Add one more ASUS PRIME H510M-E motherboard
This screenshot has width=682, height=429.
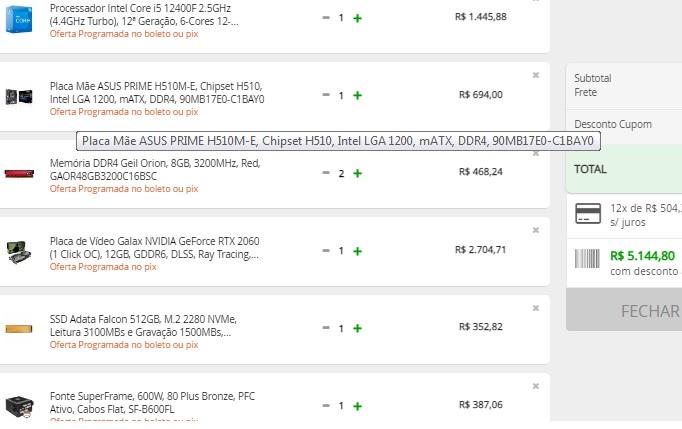357,95
